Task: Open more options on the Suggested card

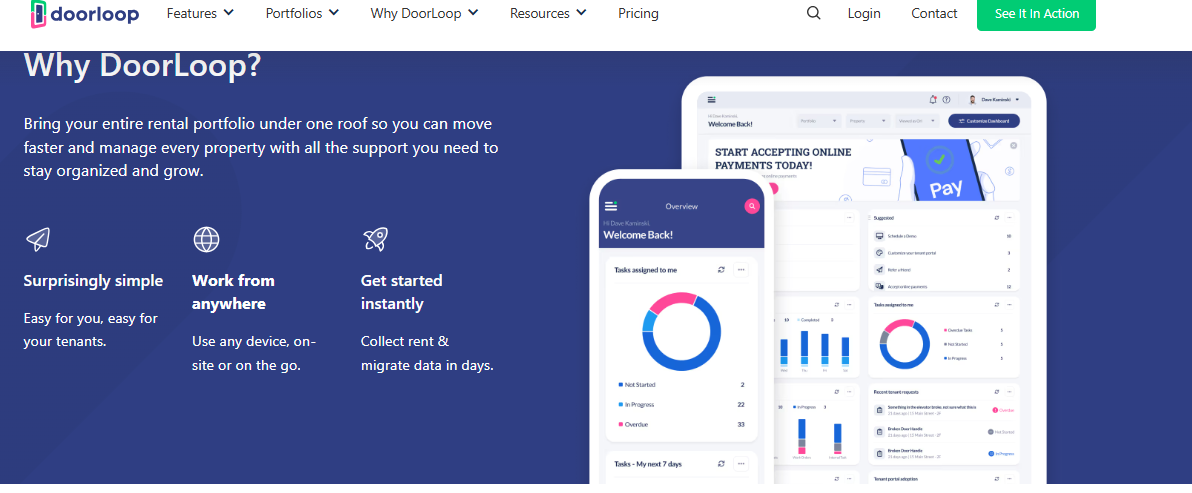Action: pyautogui.click(x=1010, y=218)
